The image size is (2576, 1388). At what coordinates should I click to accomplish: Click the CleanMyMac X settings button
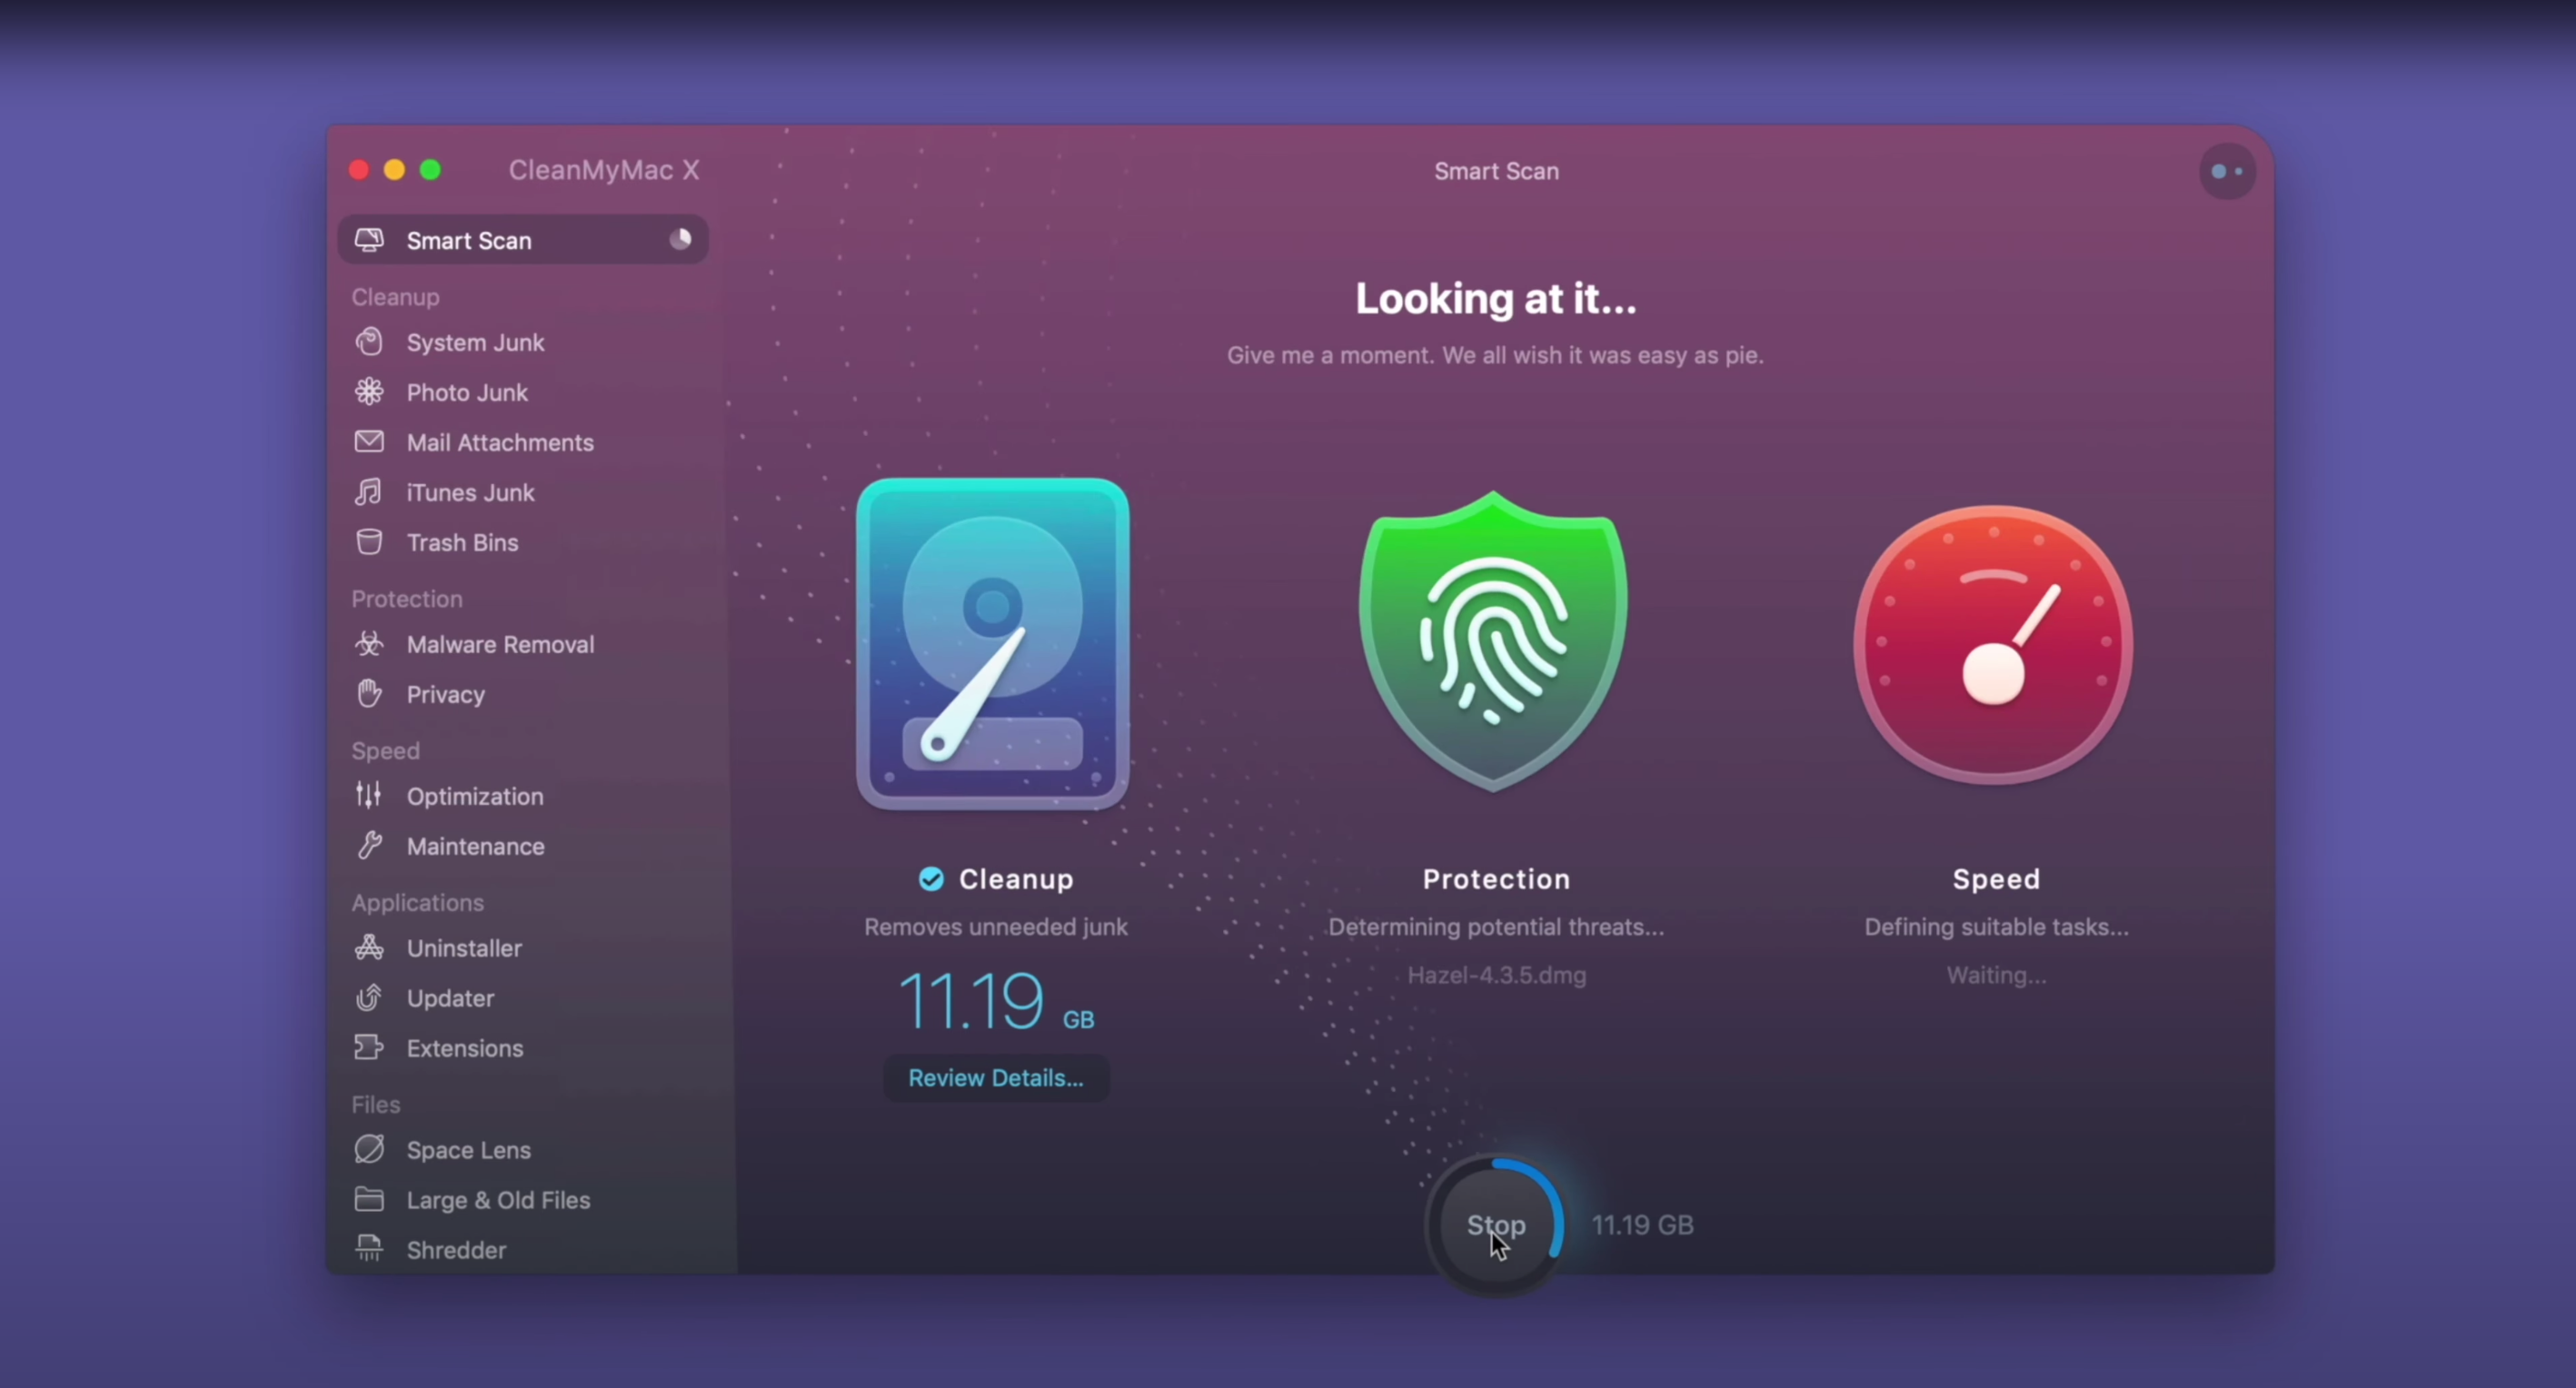pyautogui.click(x=2227, y=169)
